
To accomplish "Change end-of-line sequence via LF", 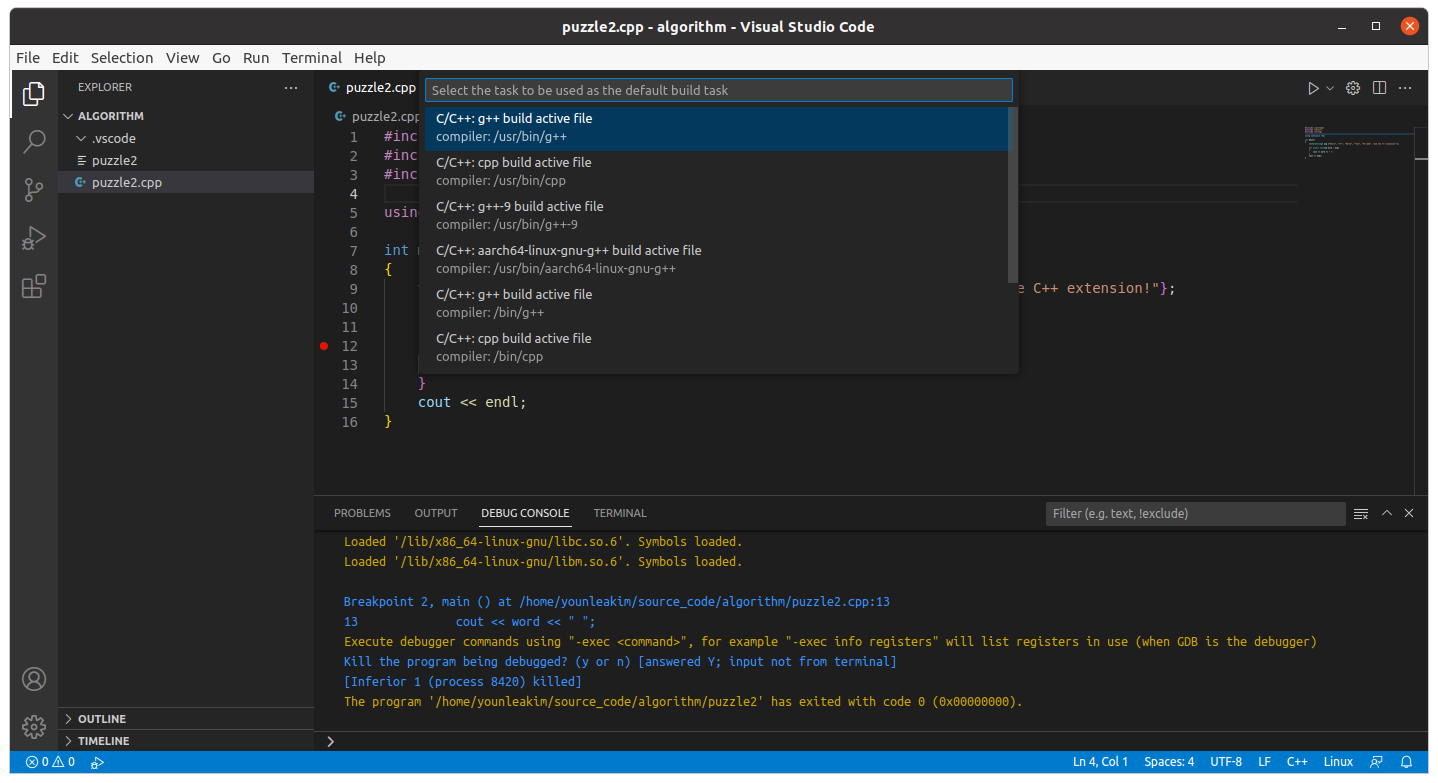I will tap(1264, 762).
